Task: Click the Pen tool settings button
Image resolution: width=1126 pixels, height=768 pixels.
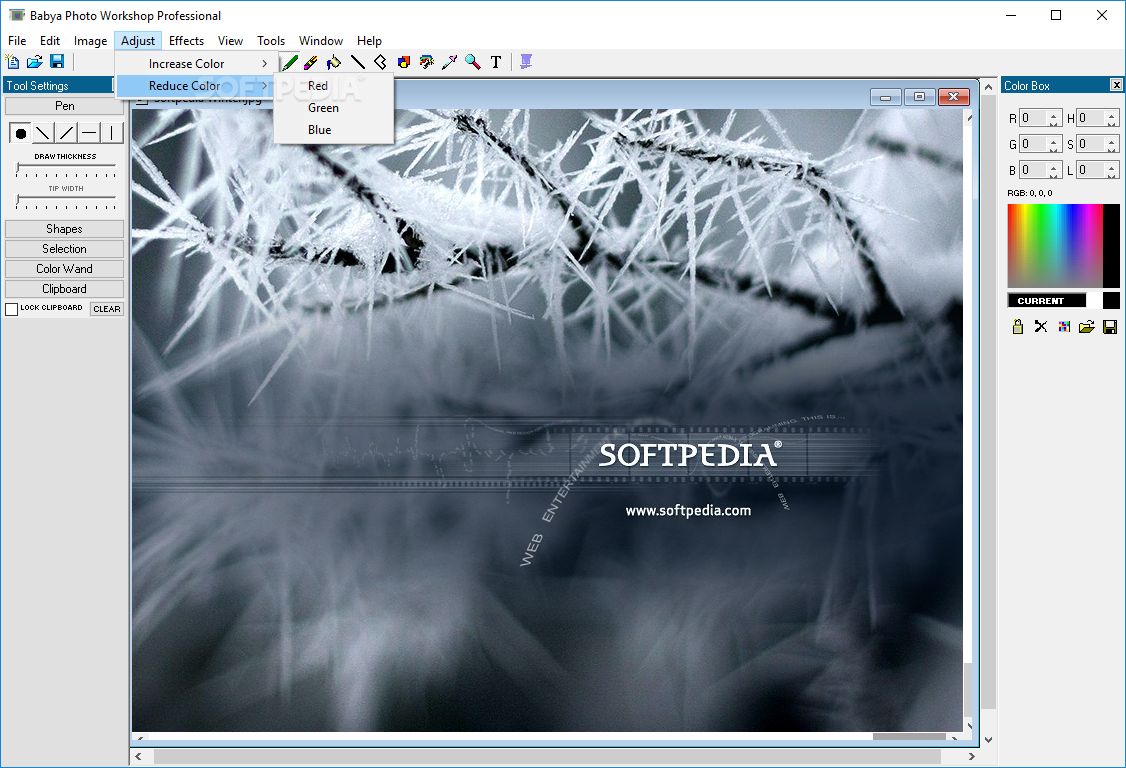Action: click(x=65, y=106)
